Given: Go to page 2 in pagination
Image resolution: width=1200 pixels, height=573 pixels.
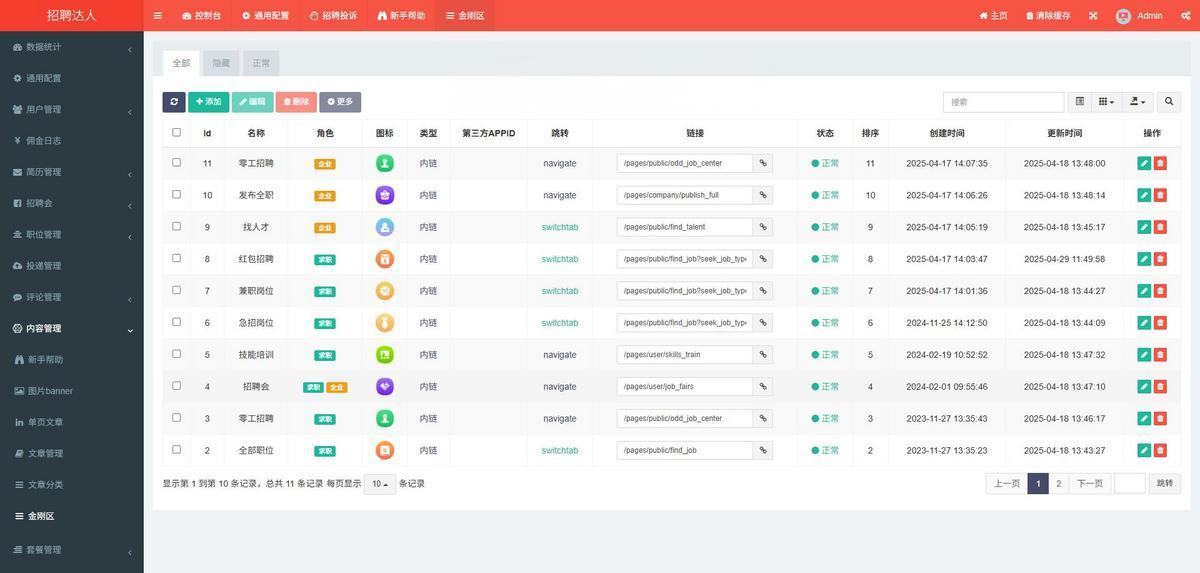Looking at the screenshot, I should [1059, 484].
